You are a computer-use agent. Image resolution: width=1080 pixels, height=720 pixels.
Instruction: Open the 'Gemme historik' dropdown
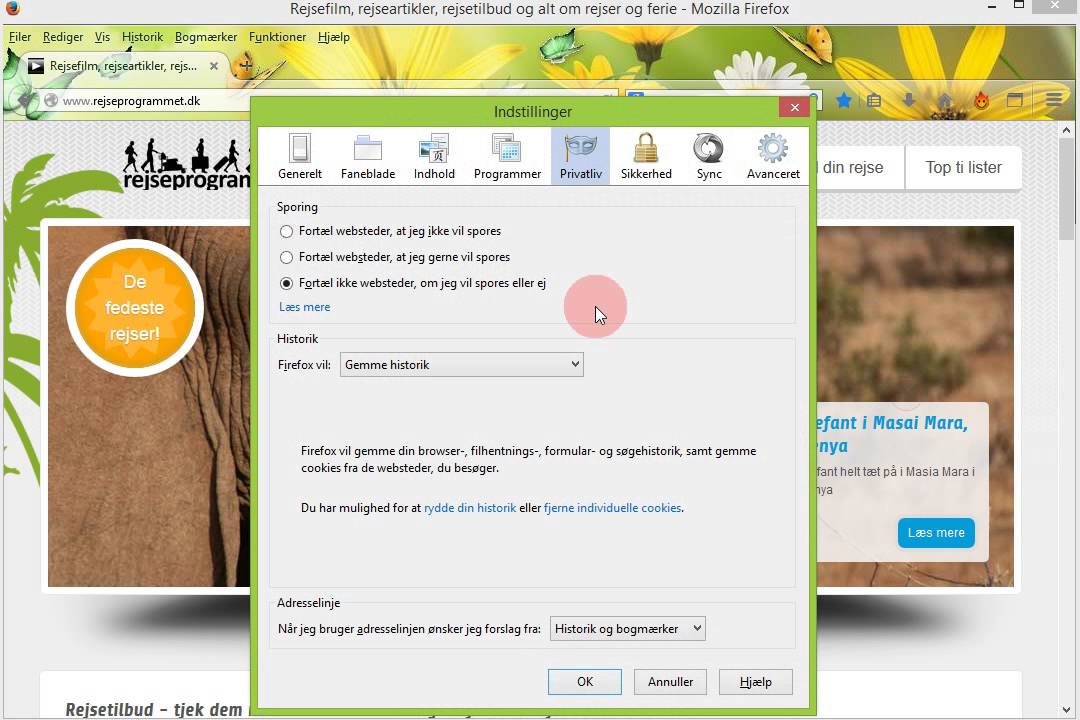(x=461, y=364)
